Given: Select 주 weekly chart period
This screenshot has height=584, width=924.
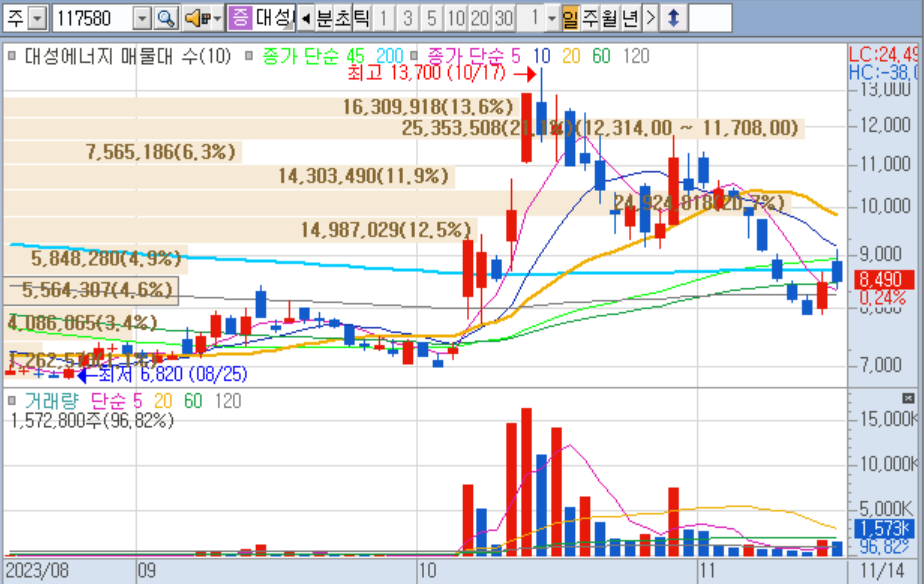Looking at the screenshot, I should [x=590, y=19].
